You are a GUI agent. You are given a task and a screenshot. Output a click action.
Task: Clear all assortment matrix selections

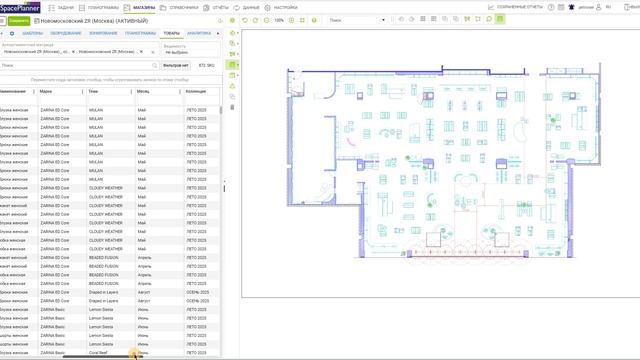tap(153, 52)
